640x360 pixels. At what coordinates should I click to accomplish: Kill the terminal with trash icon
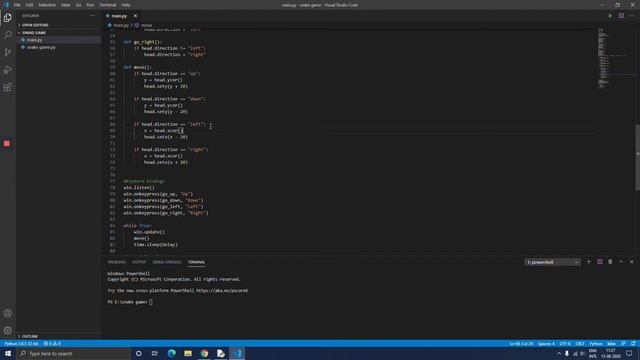[x=610, y=262]
